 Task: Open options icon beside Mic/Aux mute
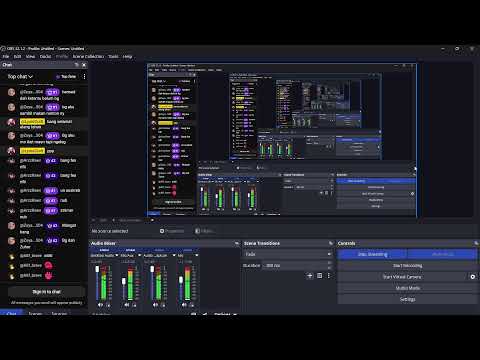point(134,305)
